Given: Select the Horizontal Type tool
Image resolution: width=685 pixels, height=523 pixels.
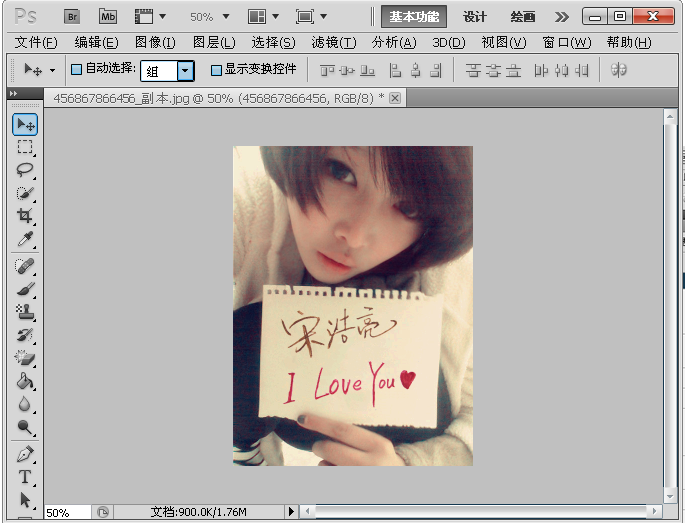Looking at the screenshot, I should pyautogui.click(x=25, y=477).
